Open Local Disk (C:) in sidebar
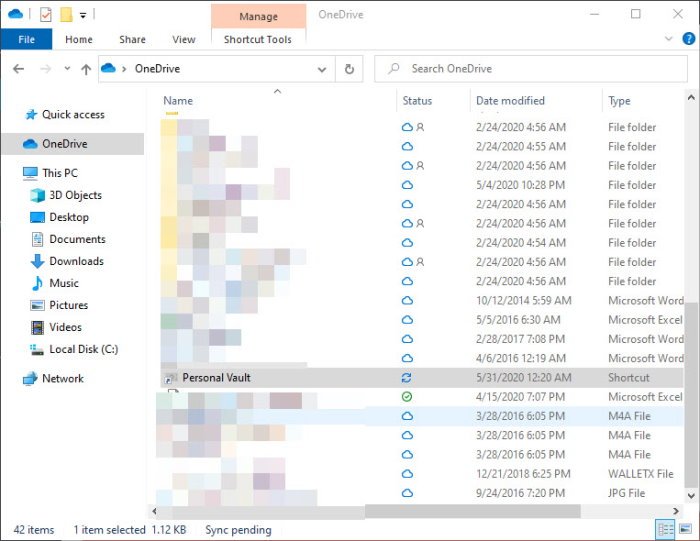 (83, 349)
